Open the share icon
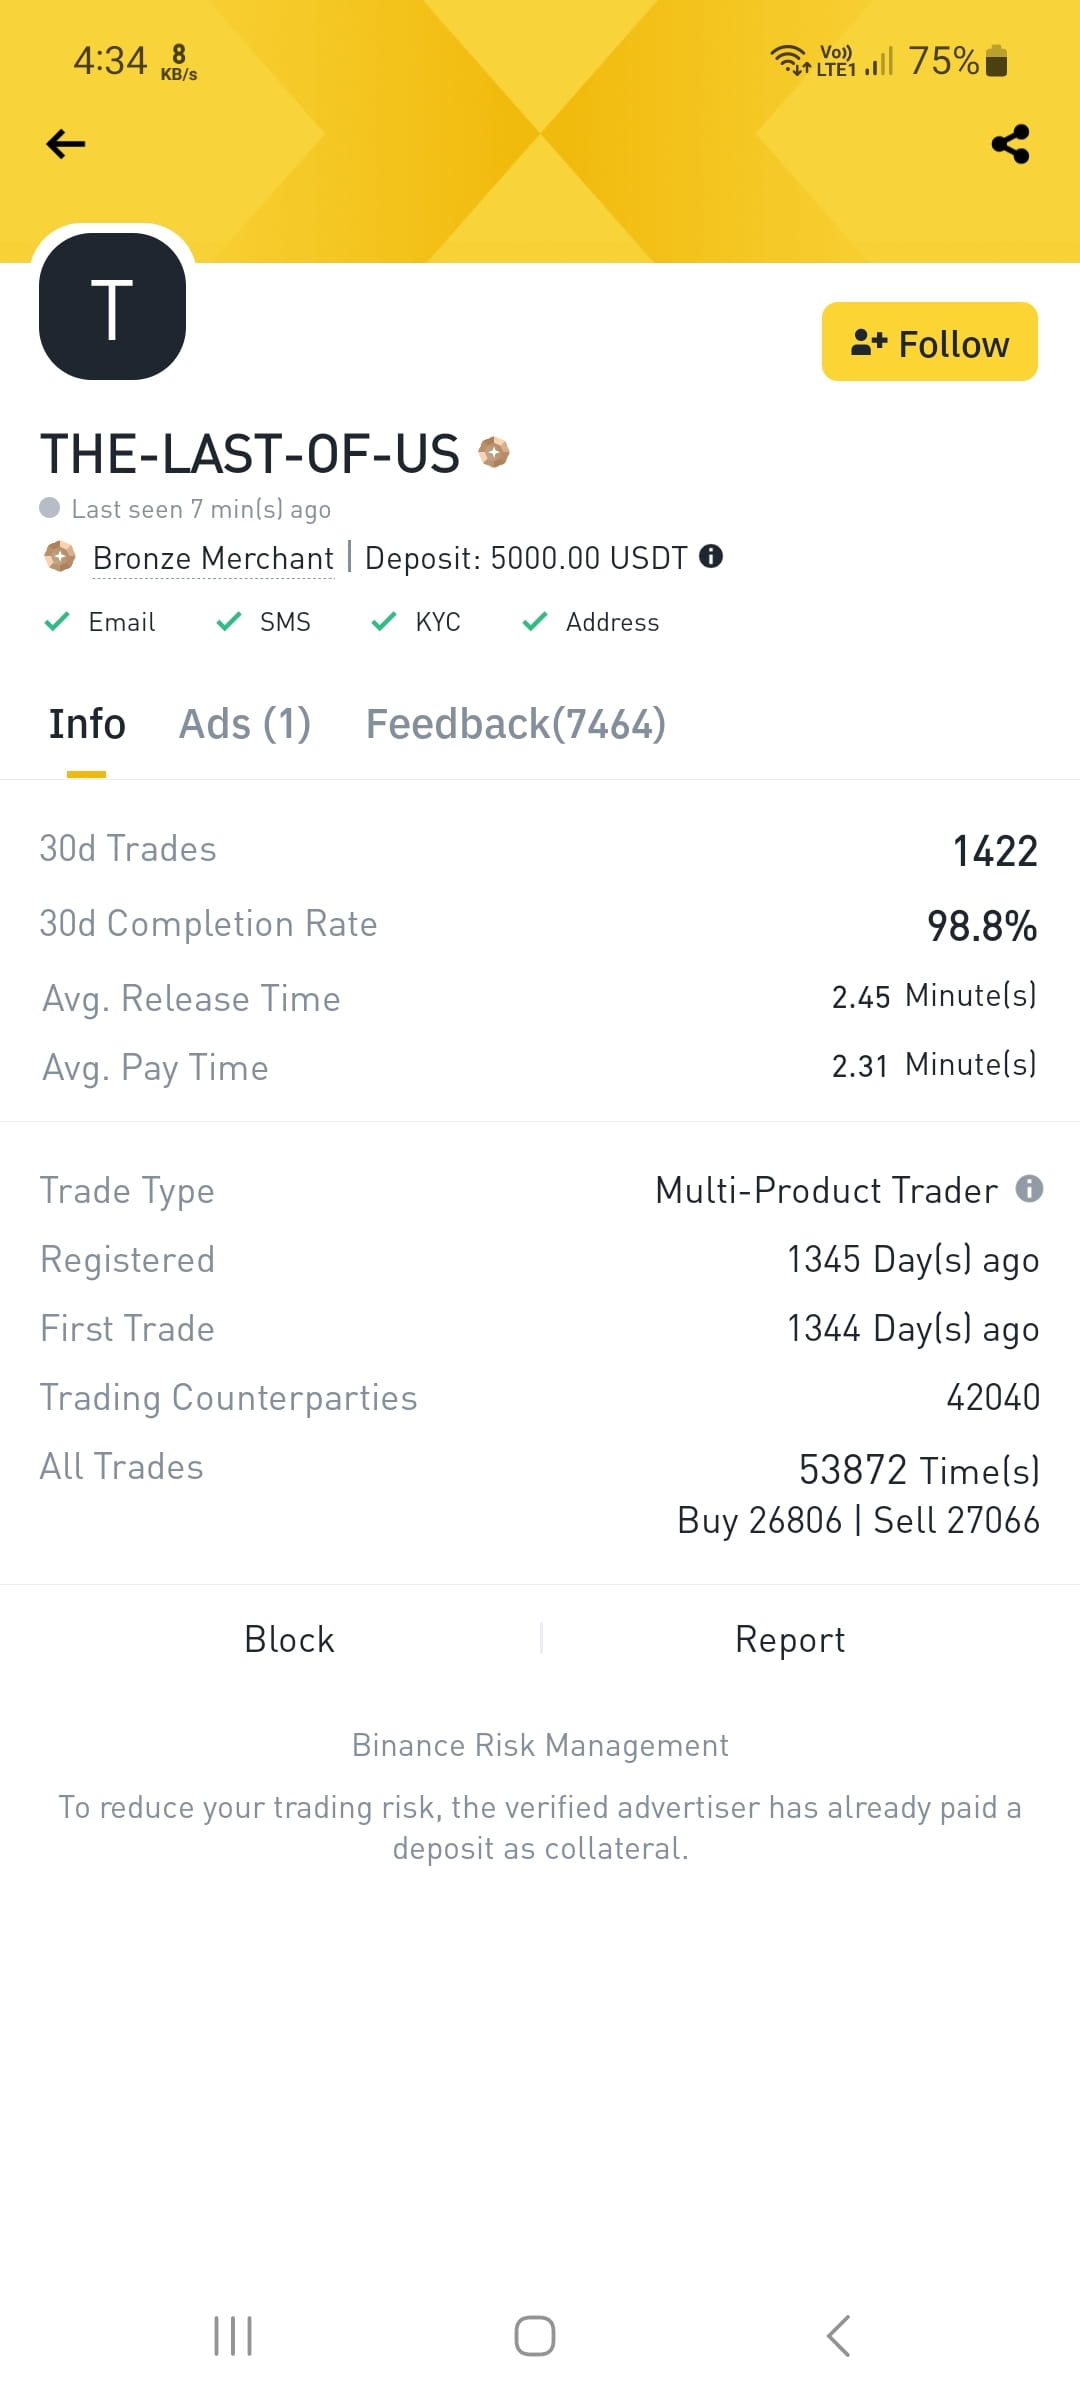 (1010, 144)
